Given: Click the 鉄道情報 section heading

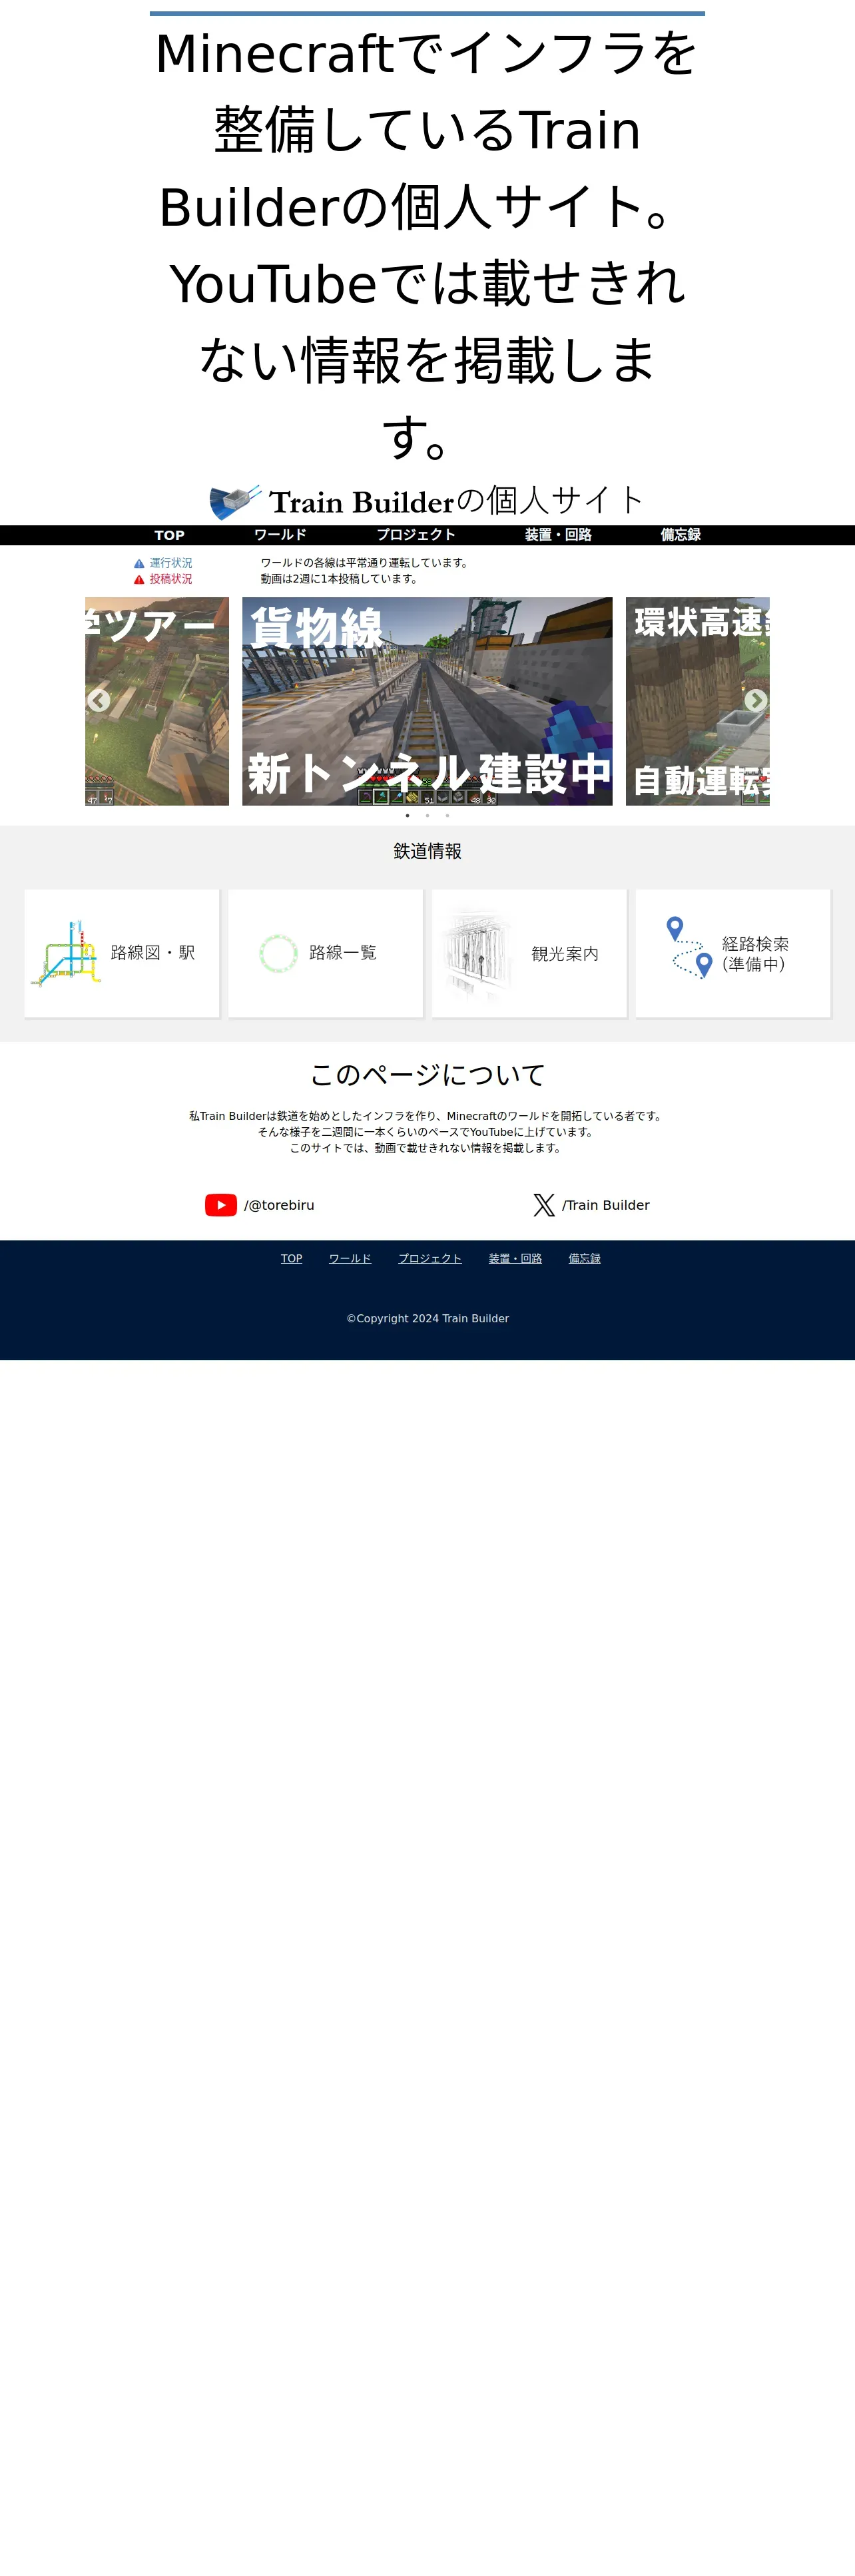Looking at the screenshot, I should pyautogui.click(x=427, y=851).
